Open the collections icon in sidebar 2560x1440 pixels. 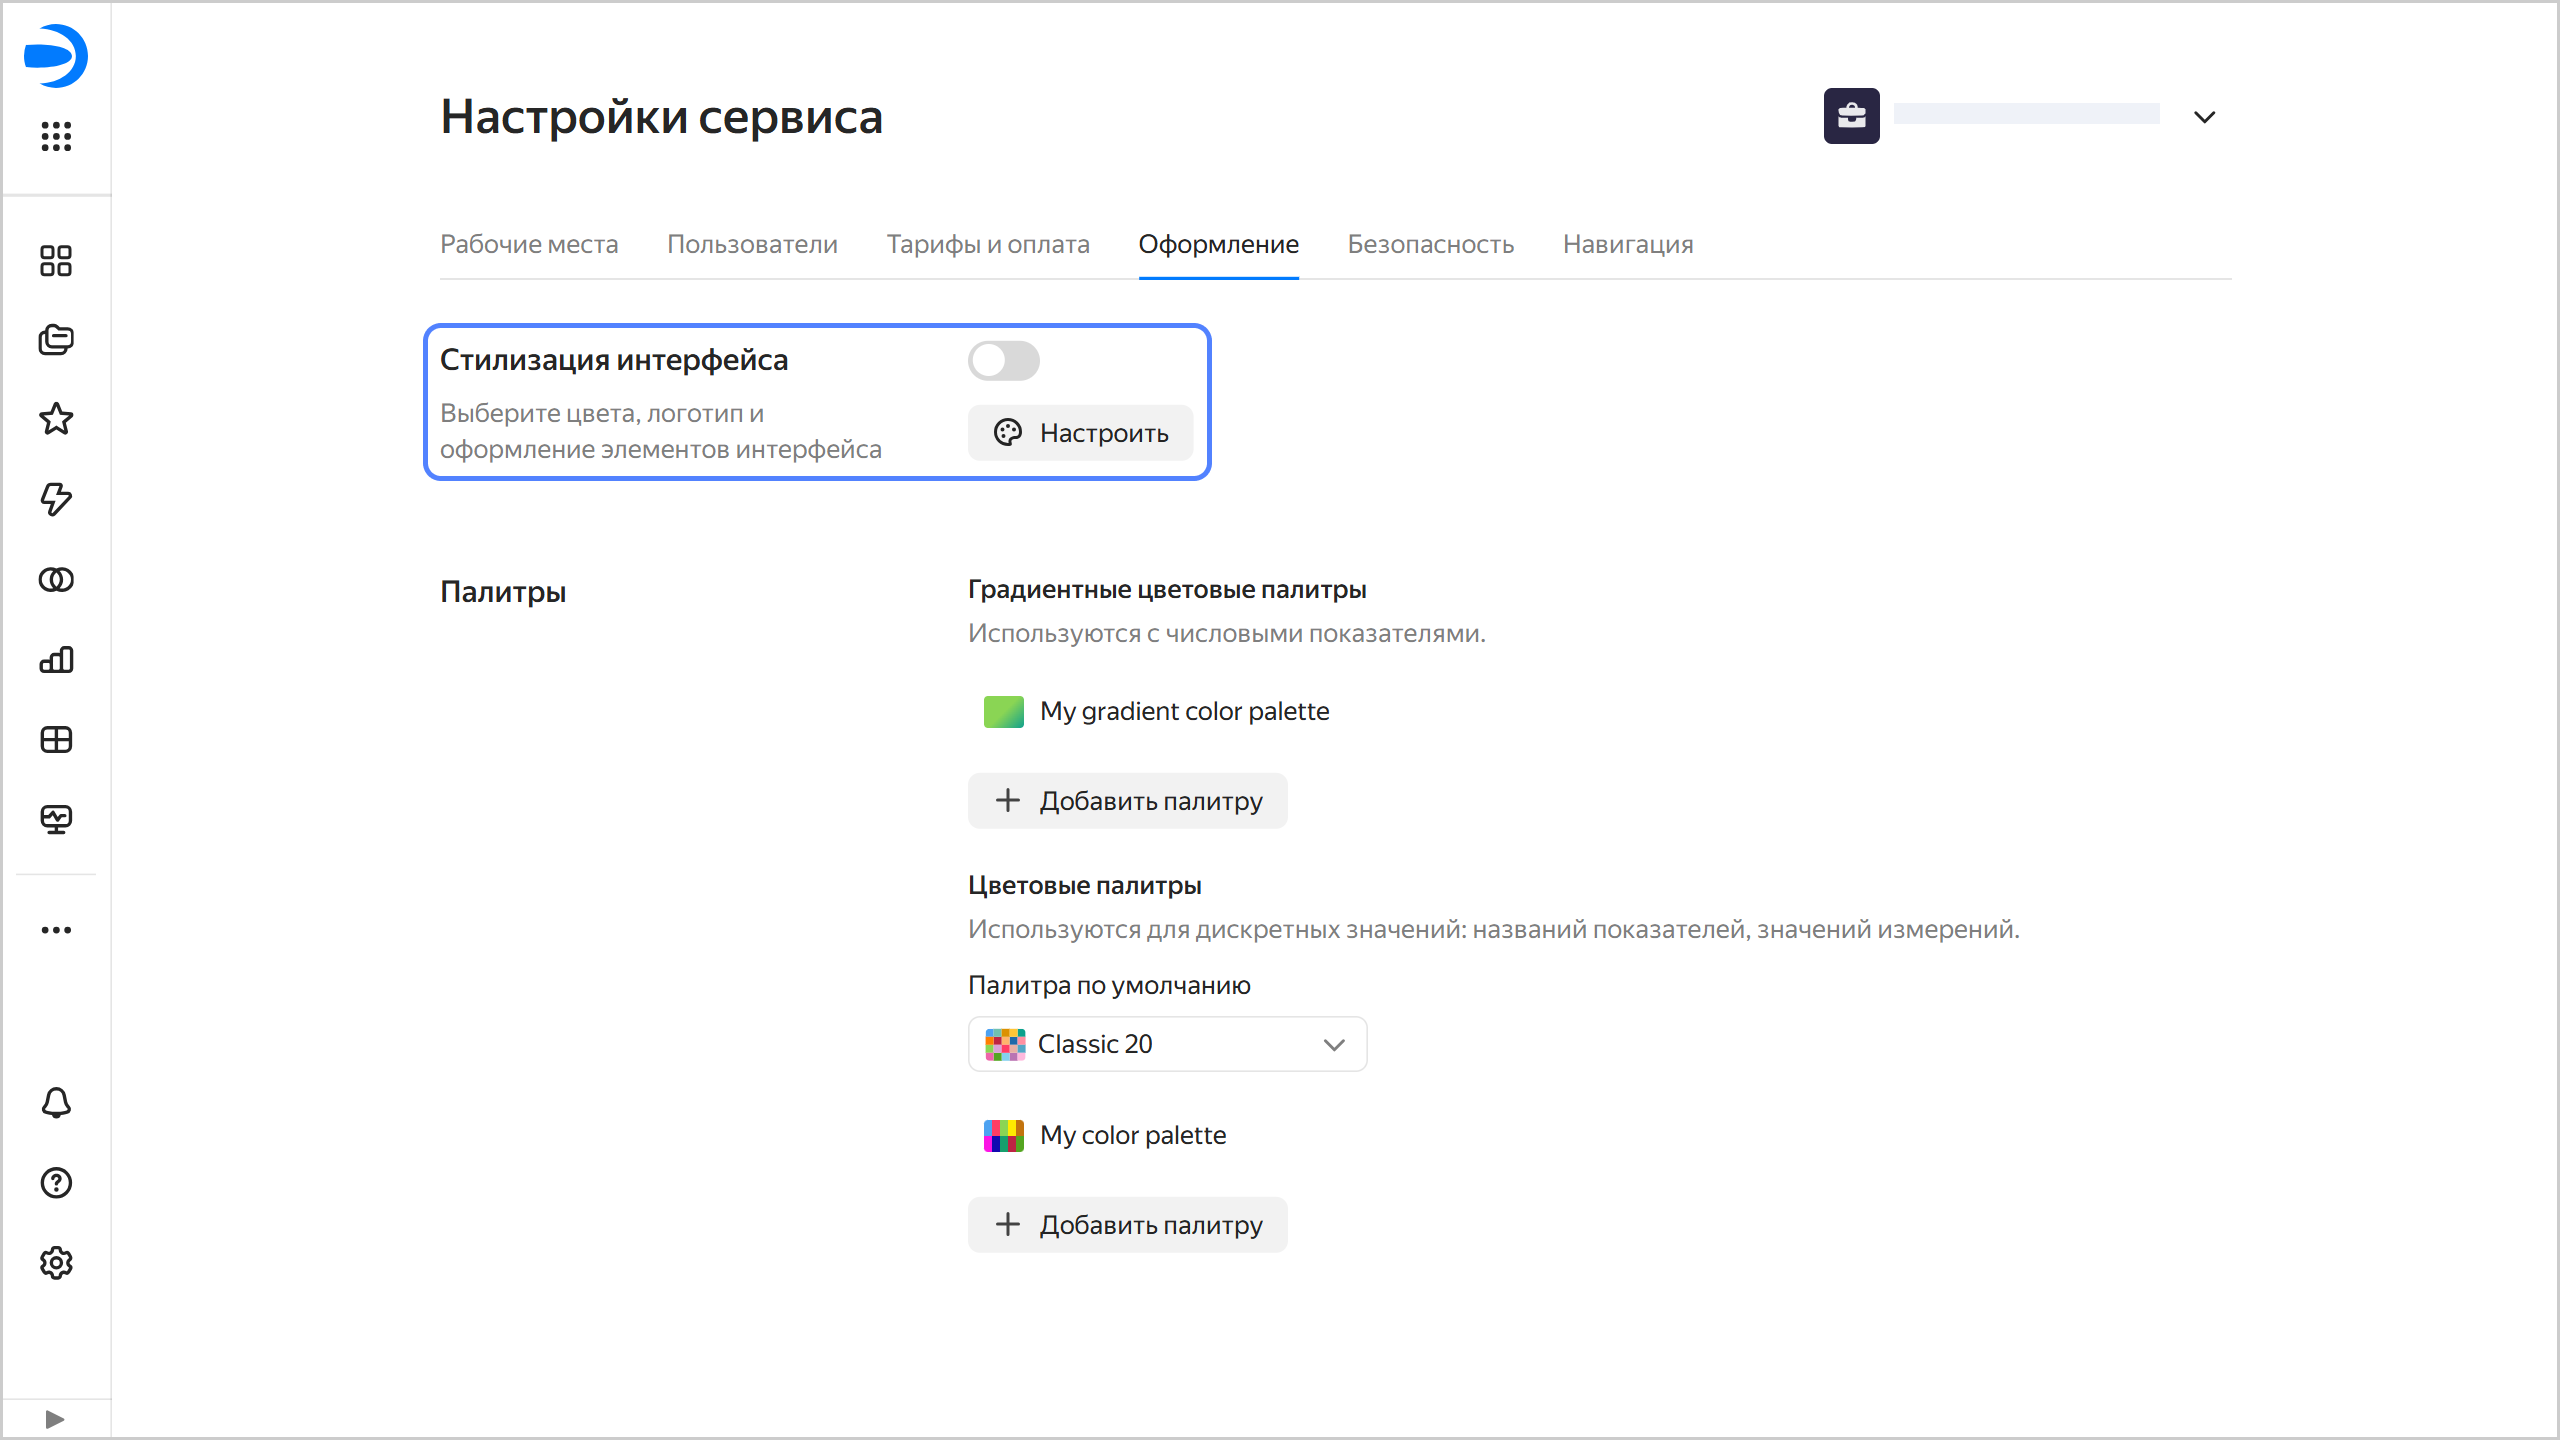click(56, 340)
